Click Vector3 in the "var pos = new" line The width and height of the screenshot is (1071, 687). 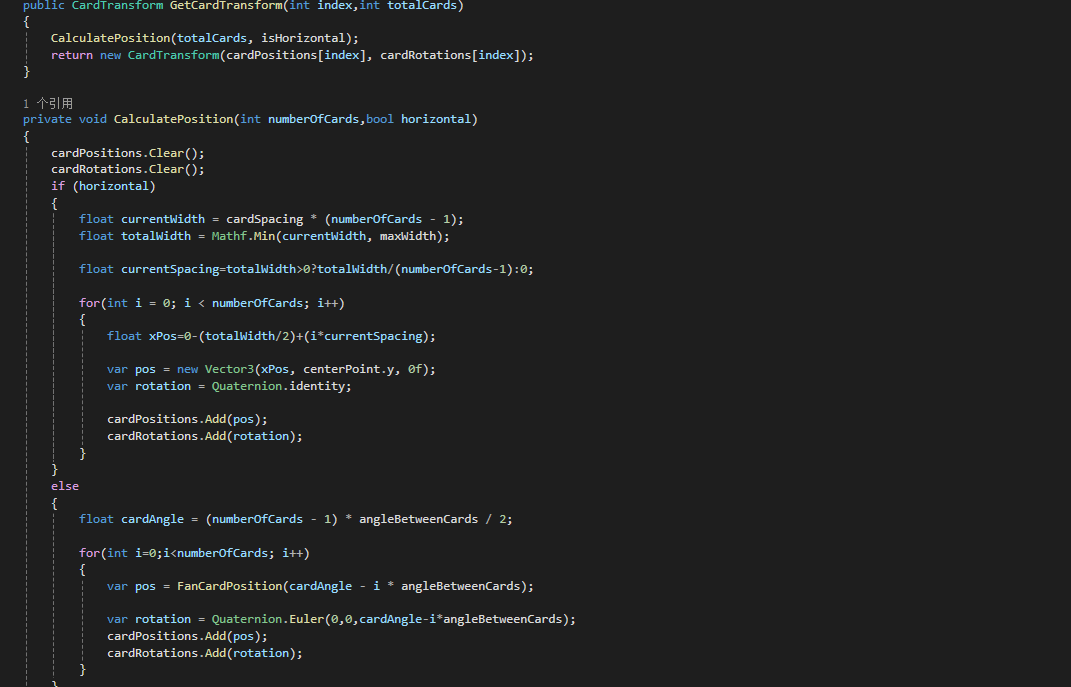[229, 369]
